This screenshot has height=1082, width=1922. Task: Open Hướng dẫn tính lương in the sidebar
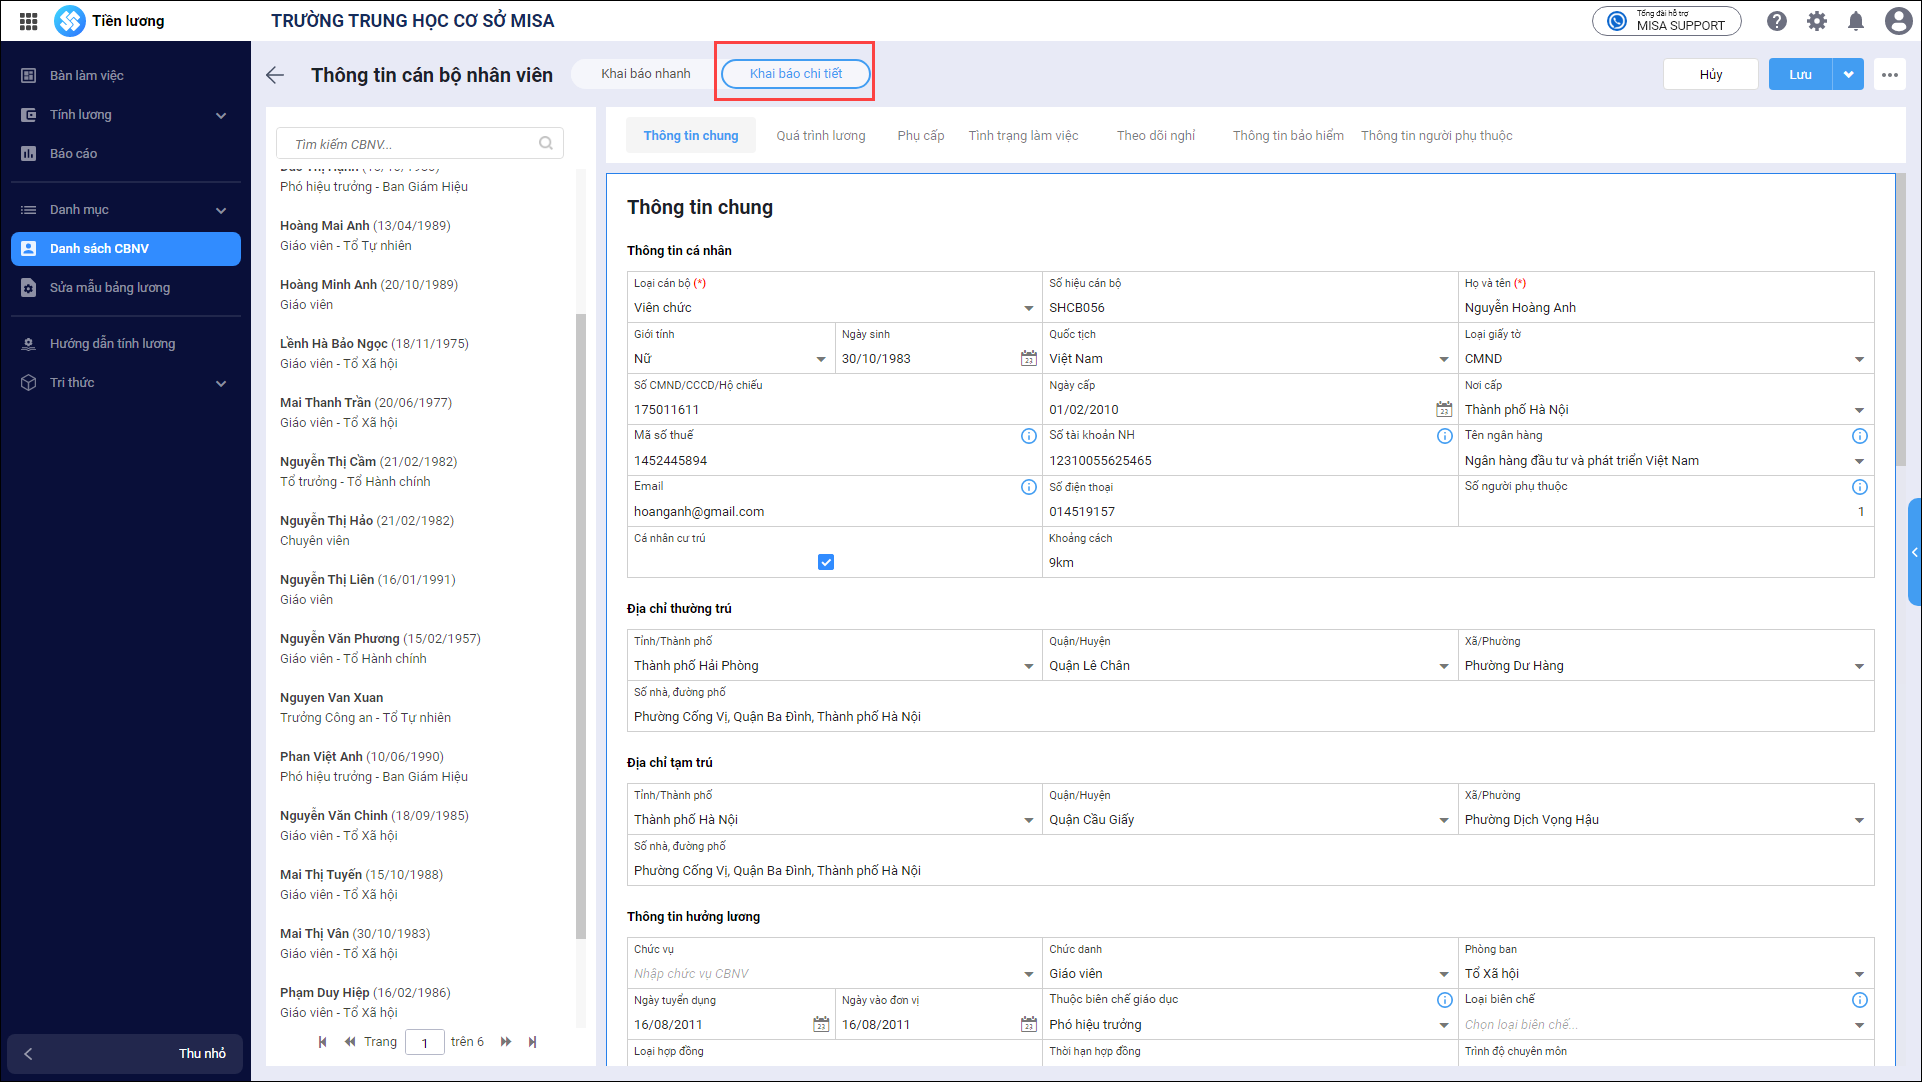(x=126, y=344)
